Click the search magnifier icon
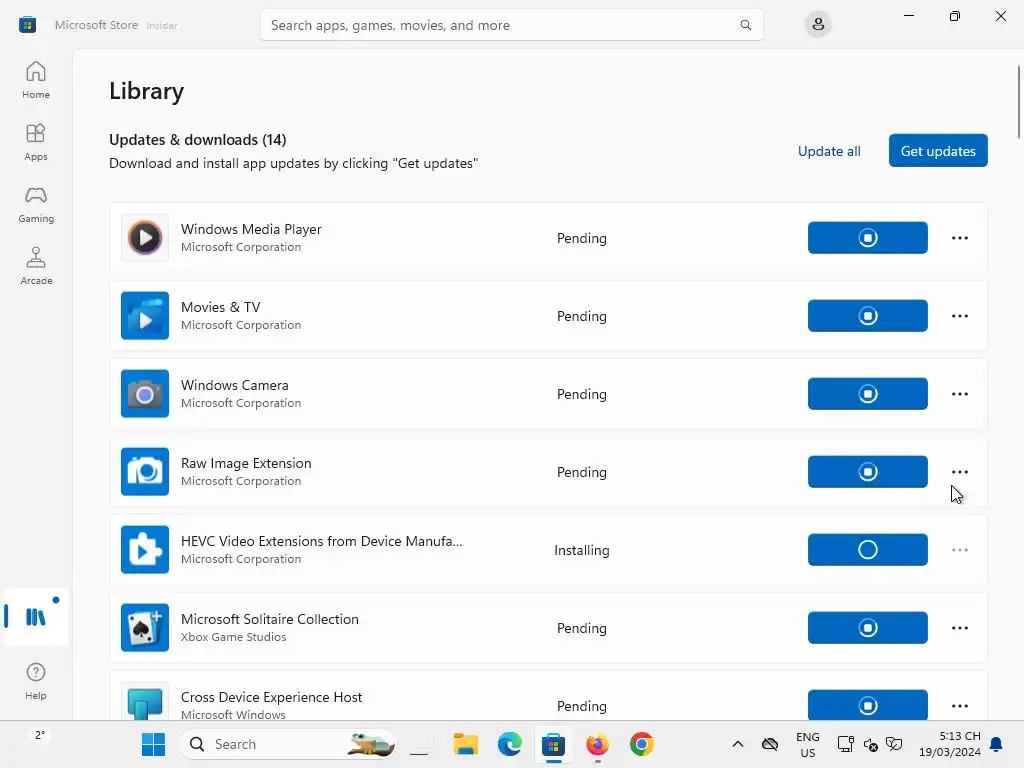Image resolution: width=1024 pixels, height=768 pixels. 745,25
